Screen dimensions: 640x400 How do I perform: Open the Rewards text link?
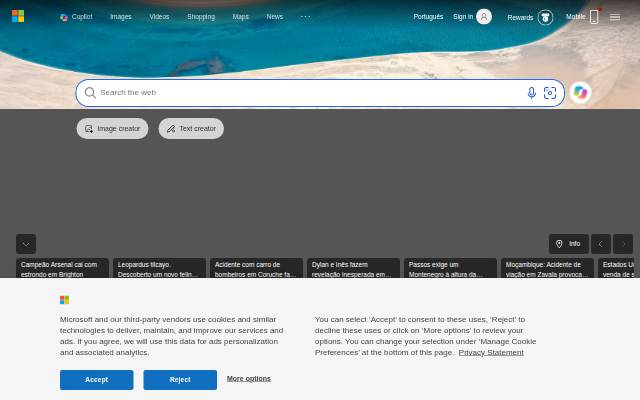(520, 18)
